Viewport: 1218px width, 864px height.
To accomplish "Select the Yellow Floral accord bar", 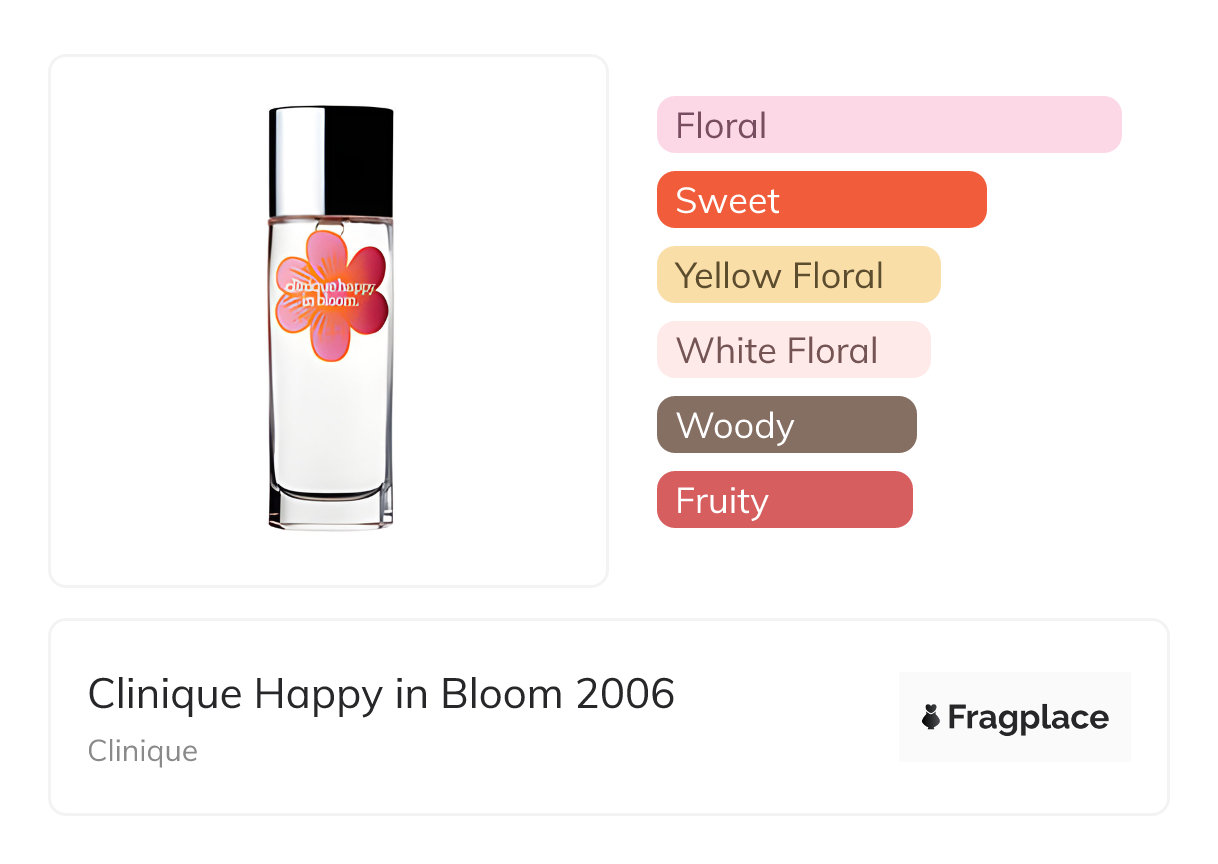I will pos(798,275).
